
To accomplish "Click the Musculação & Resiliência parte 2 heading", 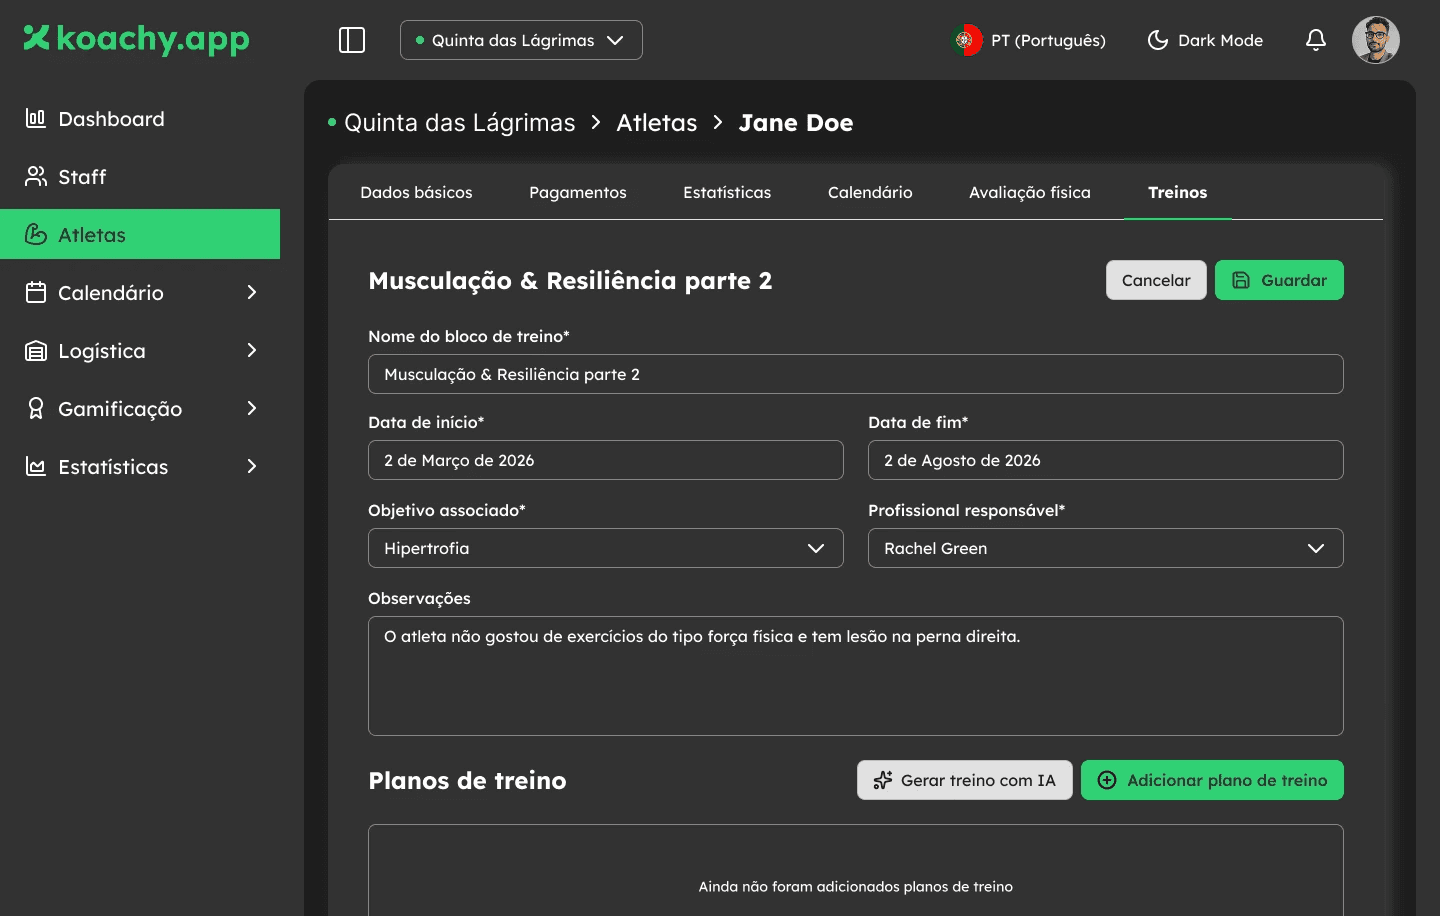I will [x=570, y=281].
